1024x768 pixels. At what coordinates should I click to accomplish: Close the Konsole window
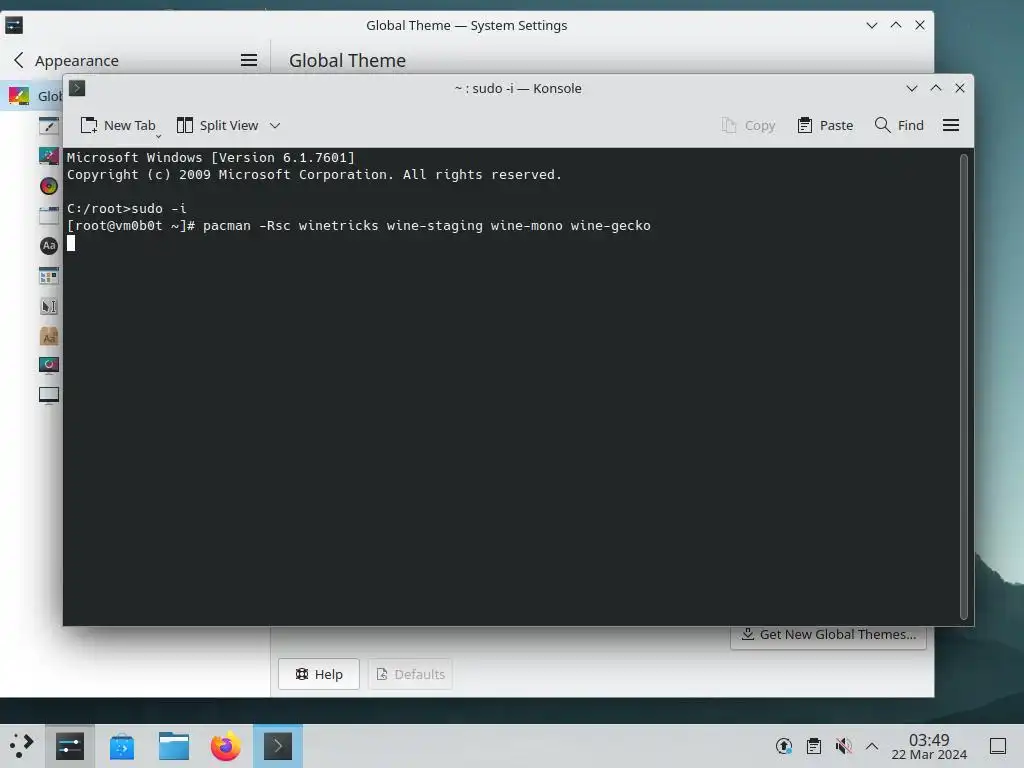[960, 88]
